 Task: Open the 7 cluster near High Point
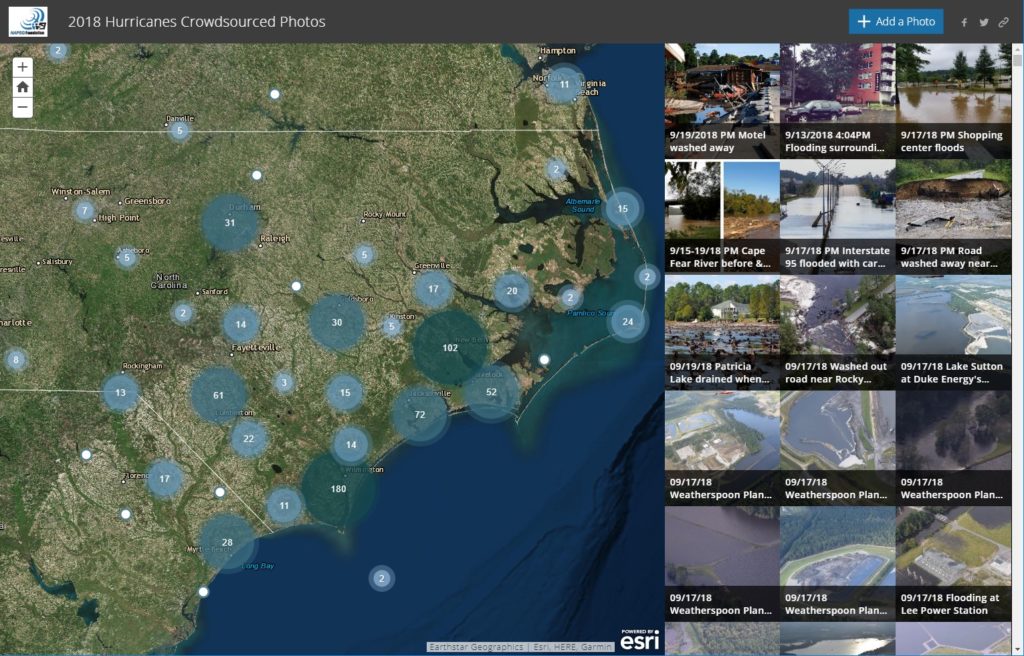(84, 210)
